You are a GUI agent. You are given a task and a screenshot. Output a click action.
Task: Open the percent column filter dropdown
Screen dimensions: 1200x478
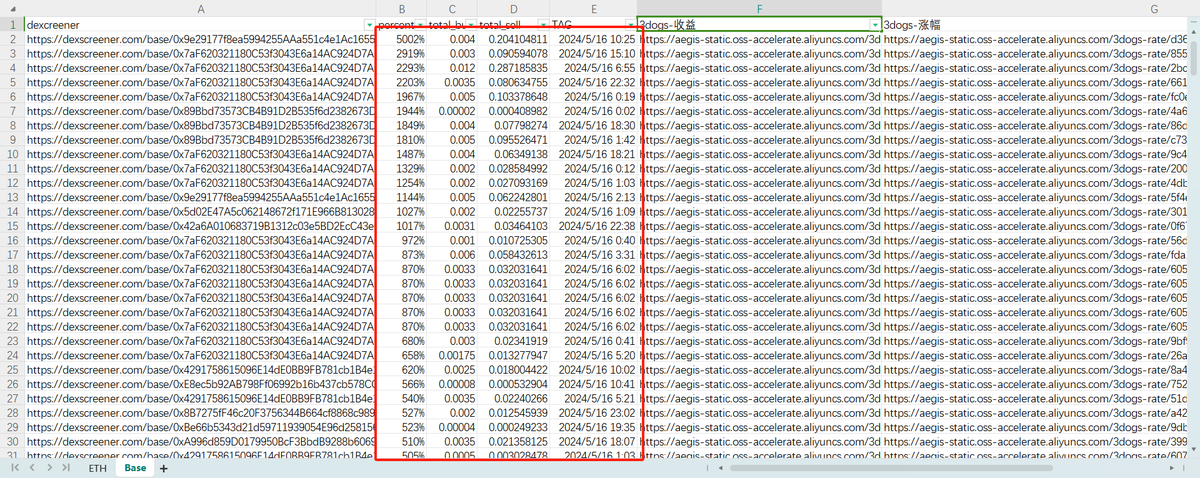[420, 24]
